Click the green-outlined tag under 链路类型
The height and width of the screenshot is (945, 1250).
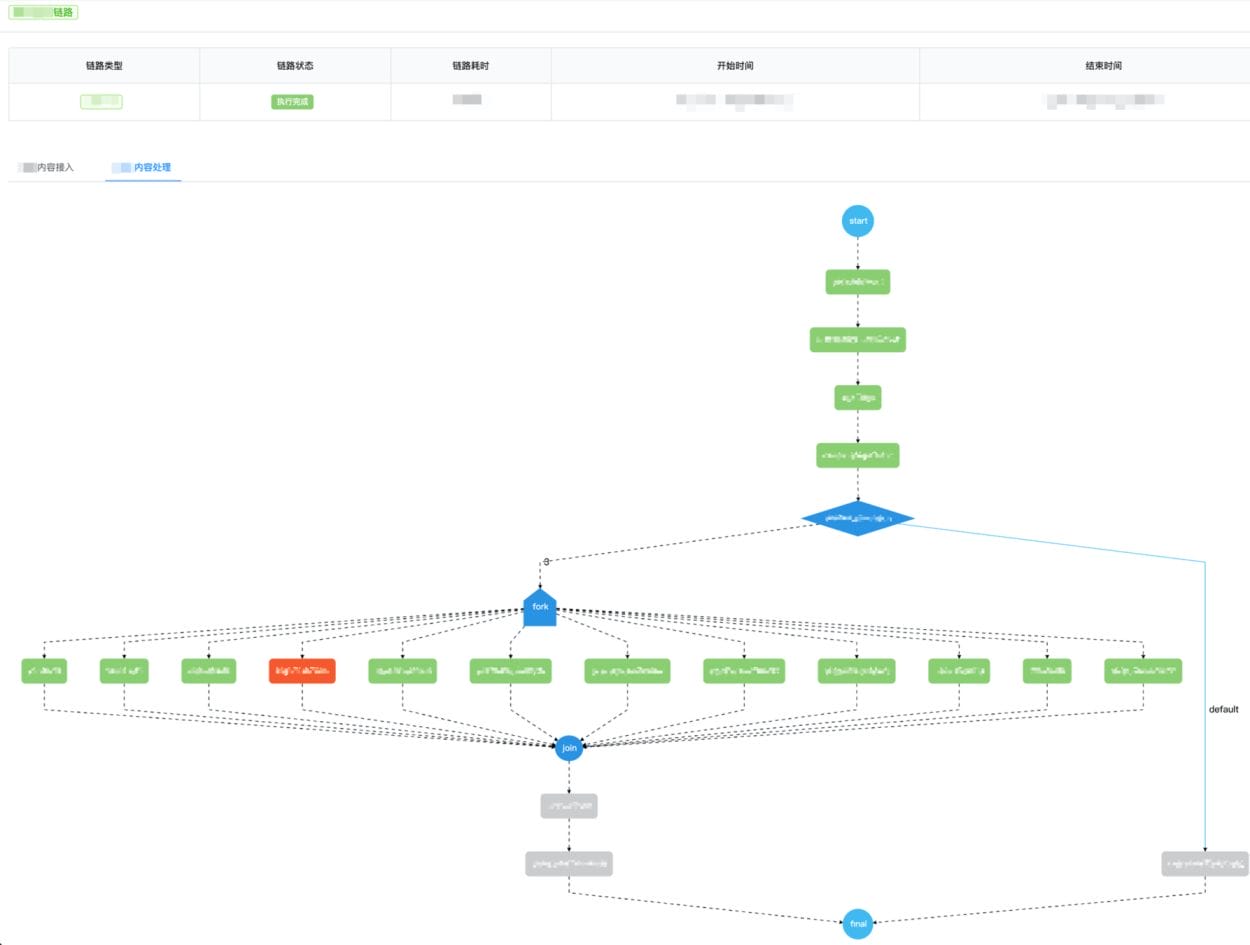coord(101,102)
